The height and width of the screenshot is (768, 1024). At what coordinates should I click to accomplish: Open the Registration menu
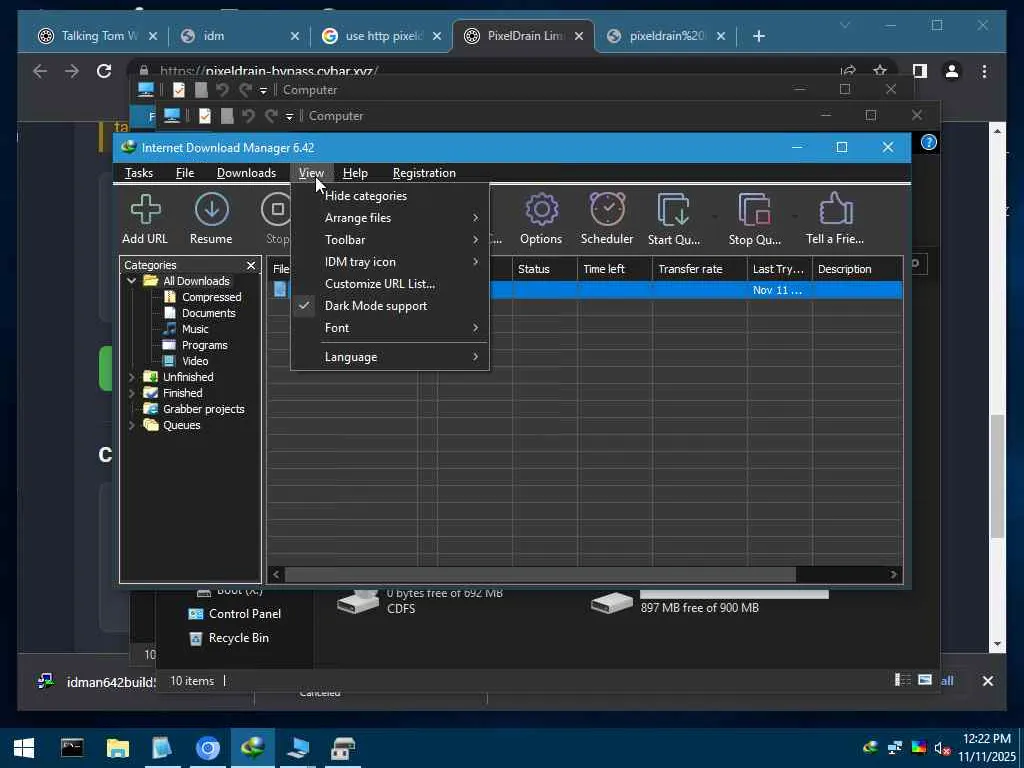424,173
